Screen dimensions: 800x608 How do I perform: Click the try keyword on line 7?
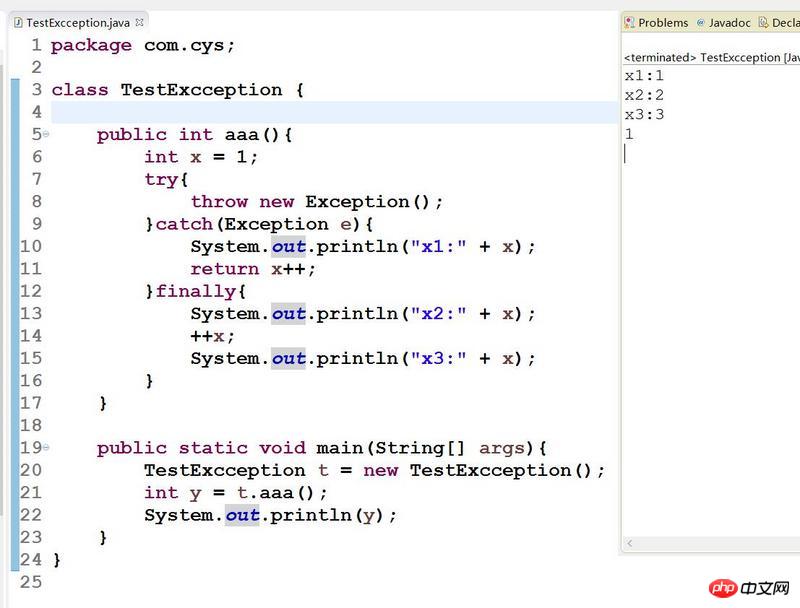(161, 180)
